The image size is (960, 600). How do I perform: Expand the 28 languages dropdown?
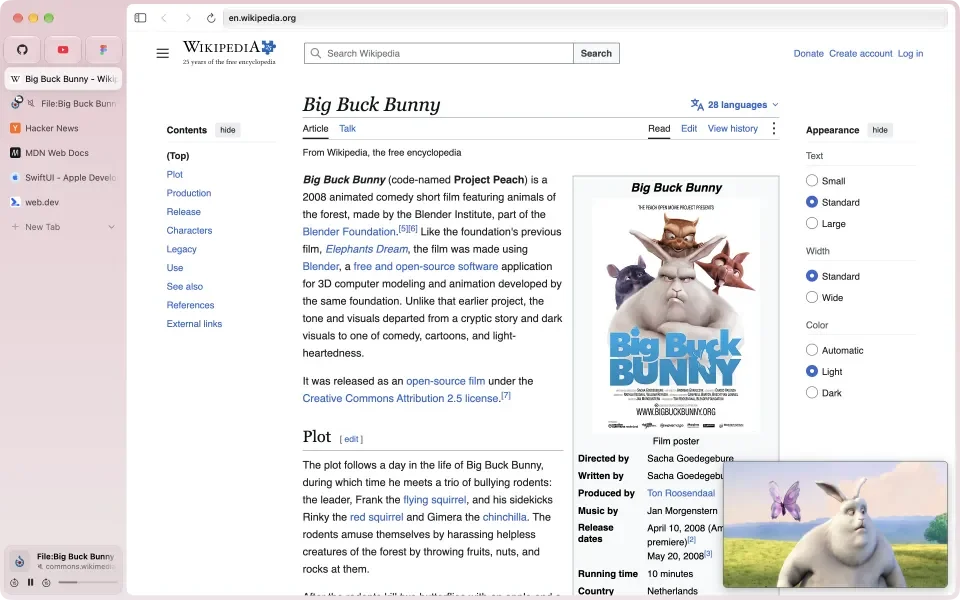point(735,105)
